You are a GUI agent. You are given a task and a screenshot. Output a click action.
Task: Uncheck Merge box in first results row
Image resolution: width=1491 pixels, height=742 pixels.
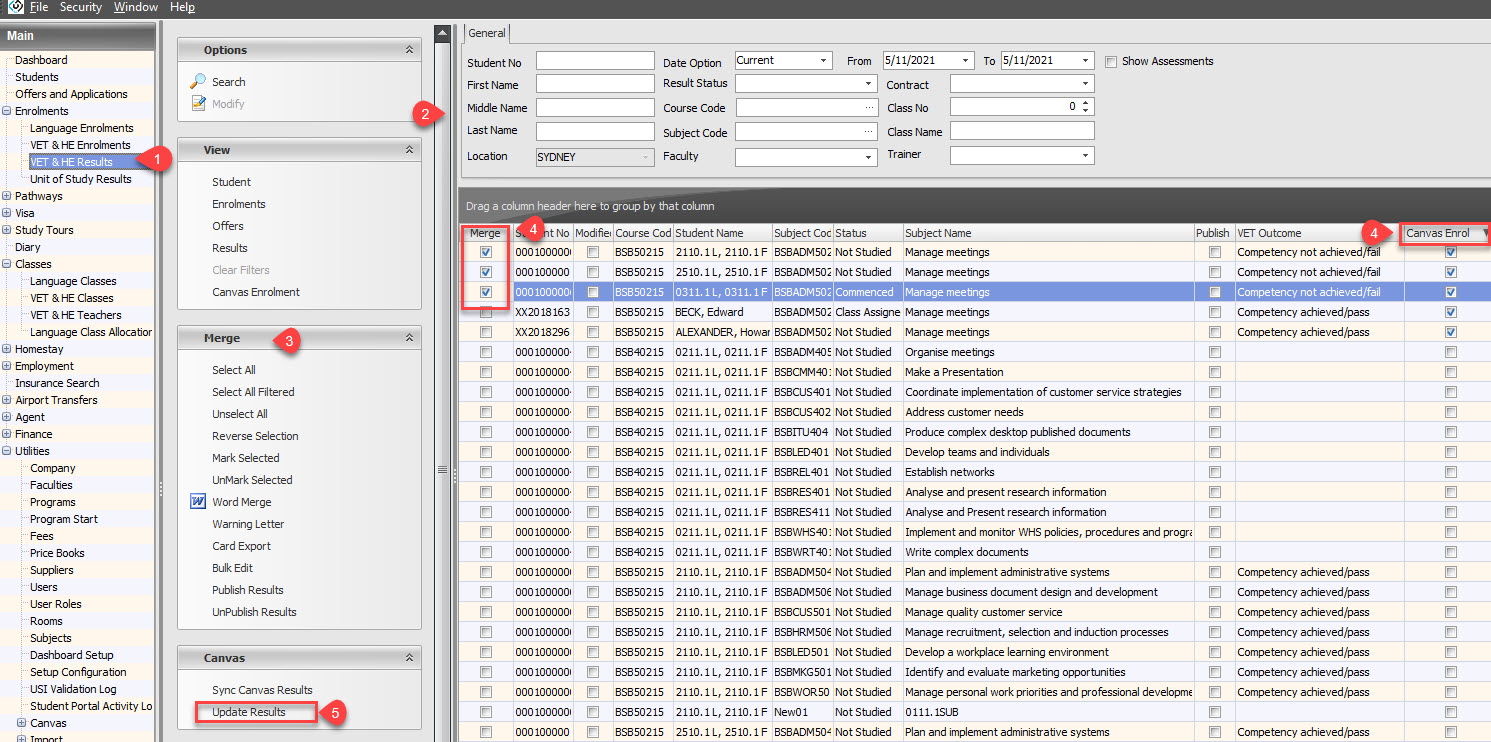486,252
